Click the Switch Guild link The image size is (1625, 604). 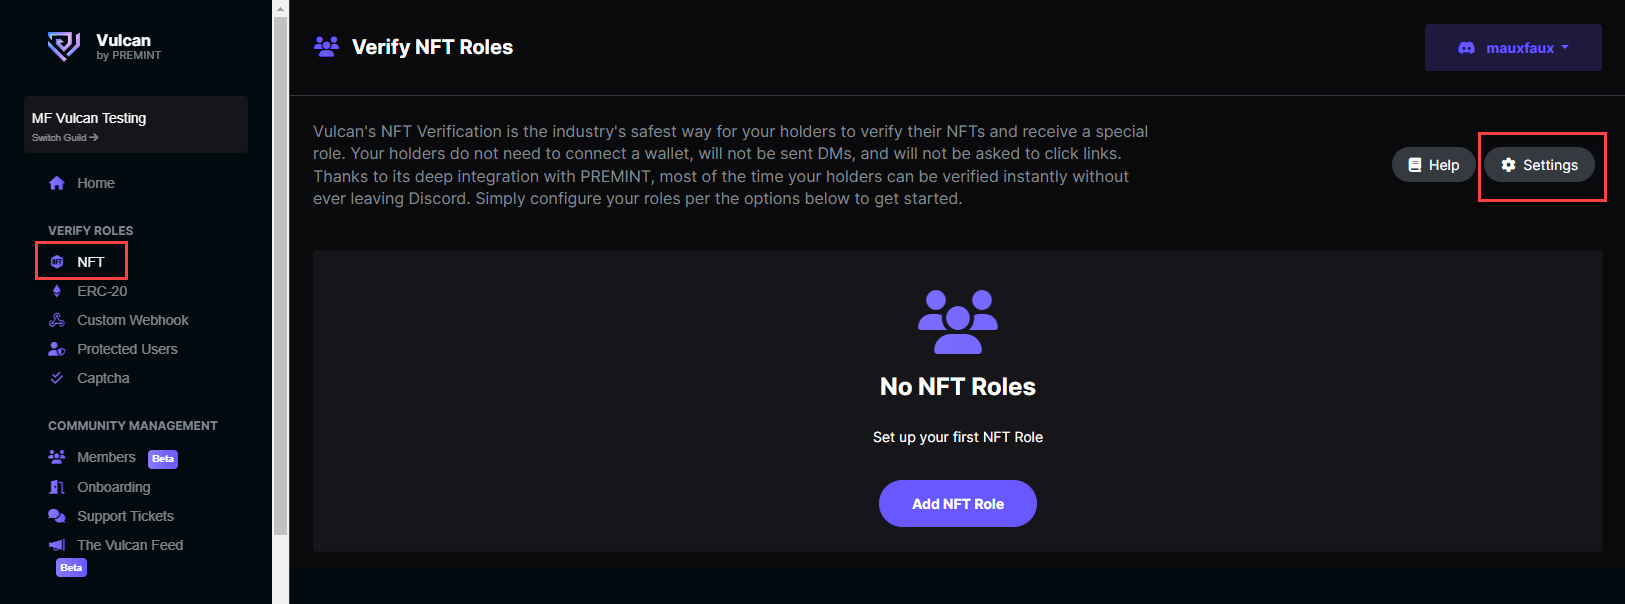(x=65, y=137)
